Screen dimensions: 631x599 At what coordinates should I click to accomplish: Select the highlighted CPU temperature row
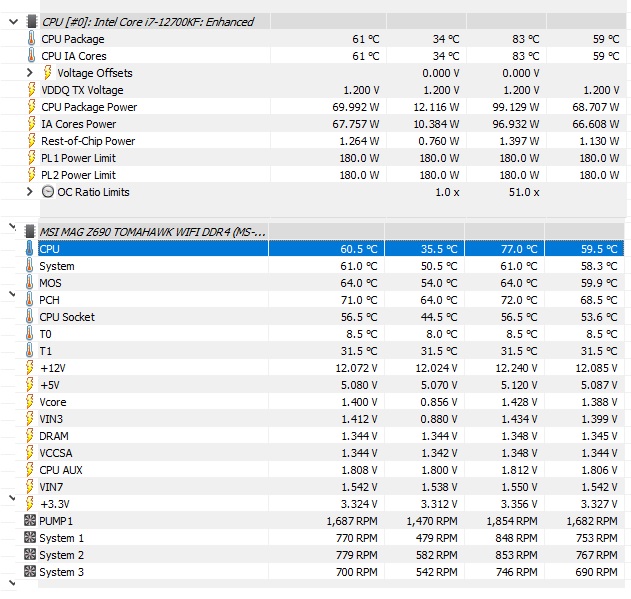(x=150, y=249)
